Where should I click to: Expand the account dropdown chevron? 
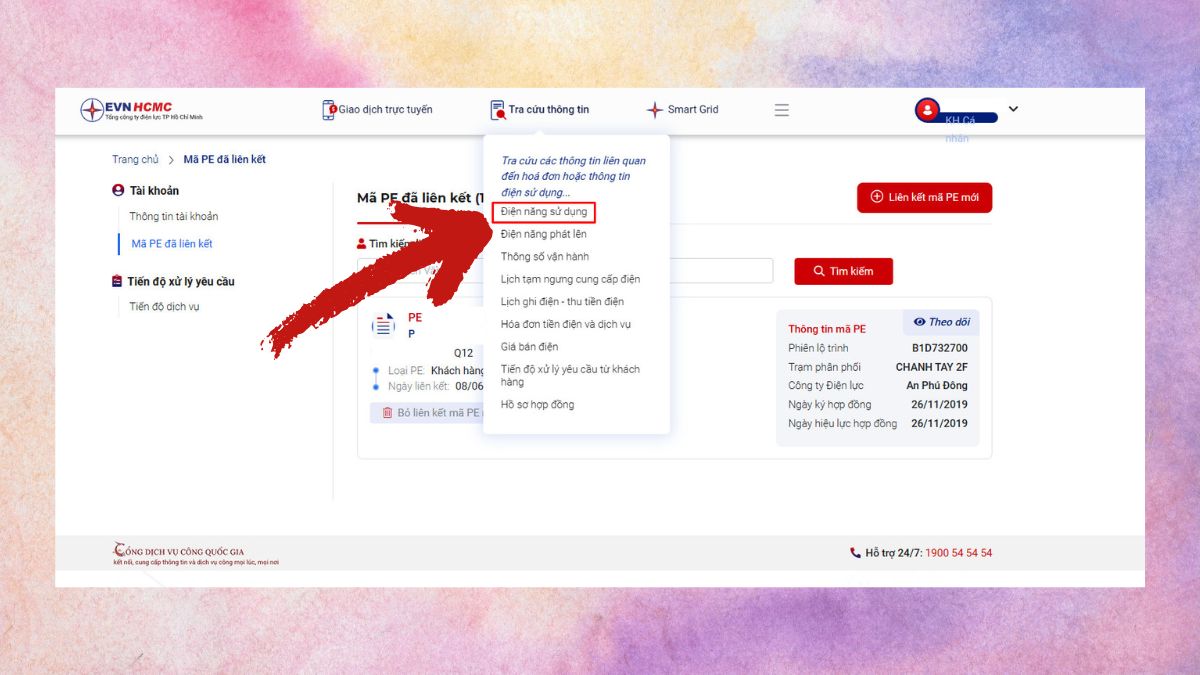[x=1013, y=109]
